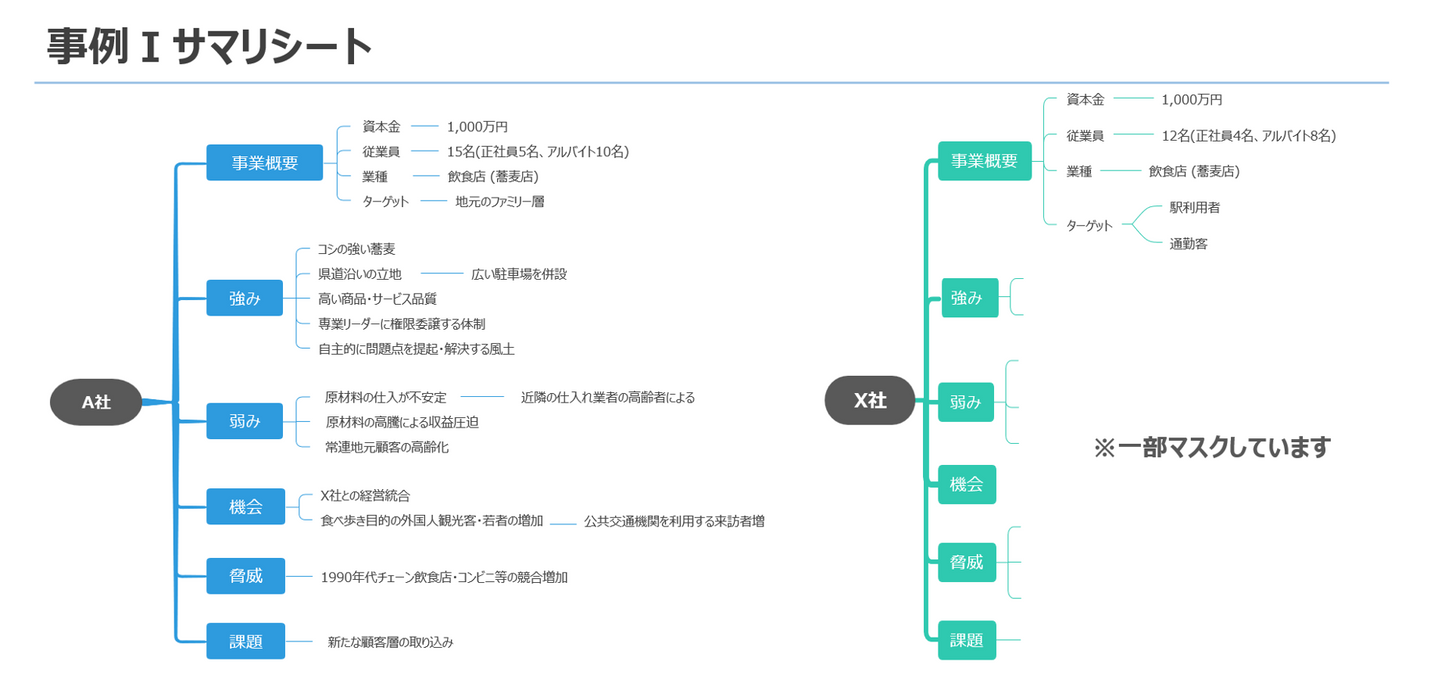Viewport: 1445px width, 697px height.
Task: Click the 新たな顧客層の取り込み text
Action: 388,642
